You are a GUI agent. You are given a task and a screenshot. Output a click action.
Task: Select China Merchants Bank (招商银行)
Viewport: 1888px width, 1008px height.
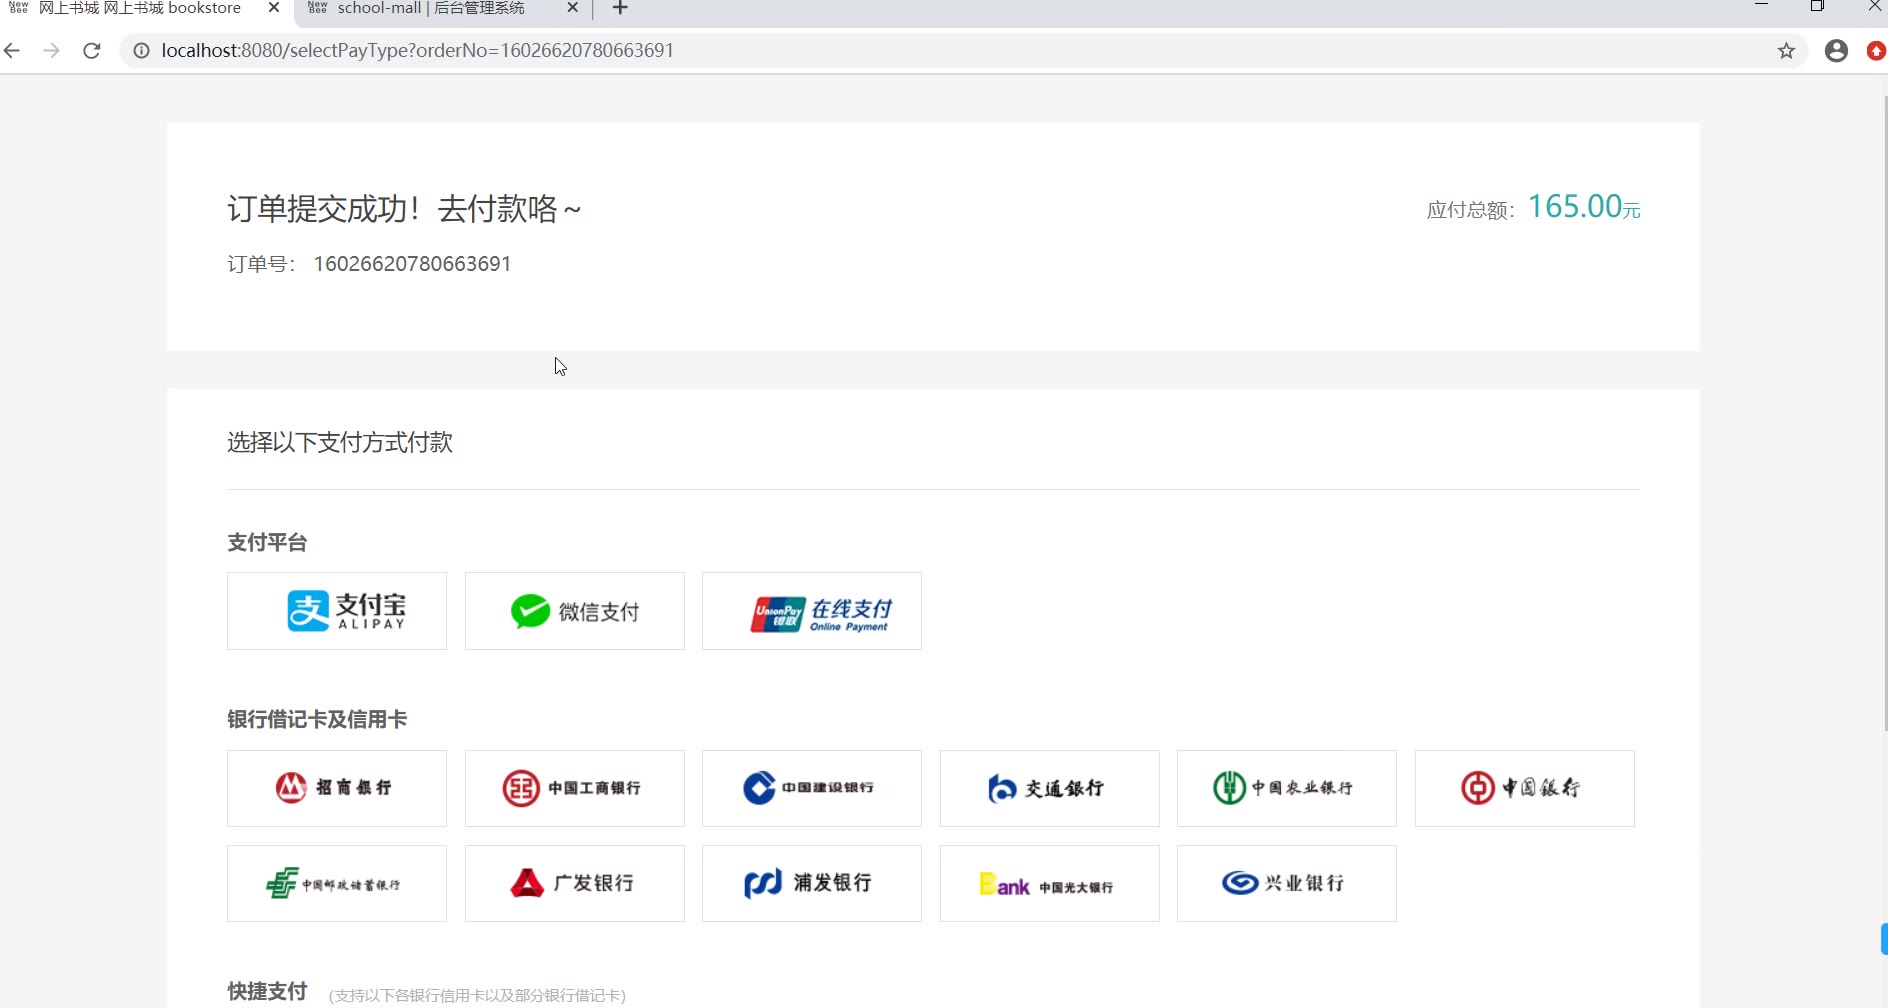click(x=337, y=788)
